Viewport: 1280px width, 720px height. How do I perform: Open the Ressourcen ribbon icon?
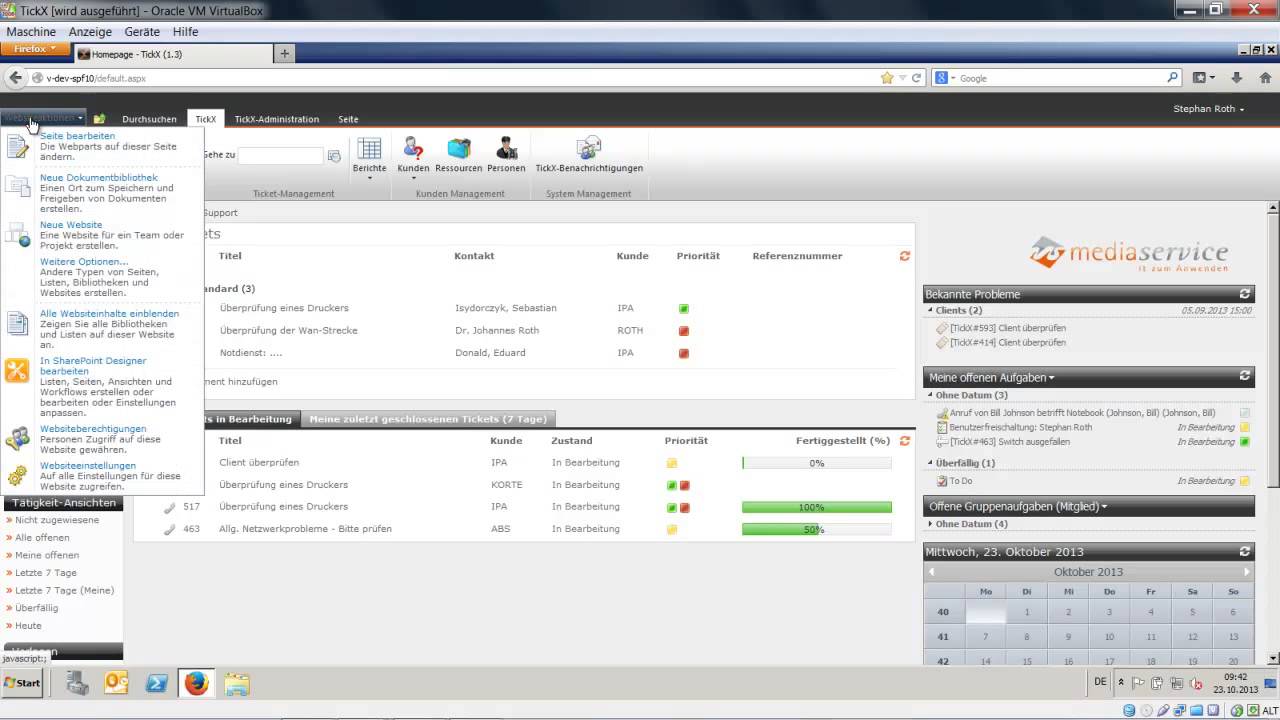459,149
